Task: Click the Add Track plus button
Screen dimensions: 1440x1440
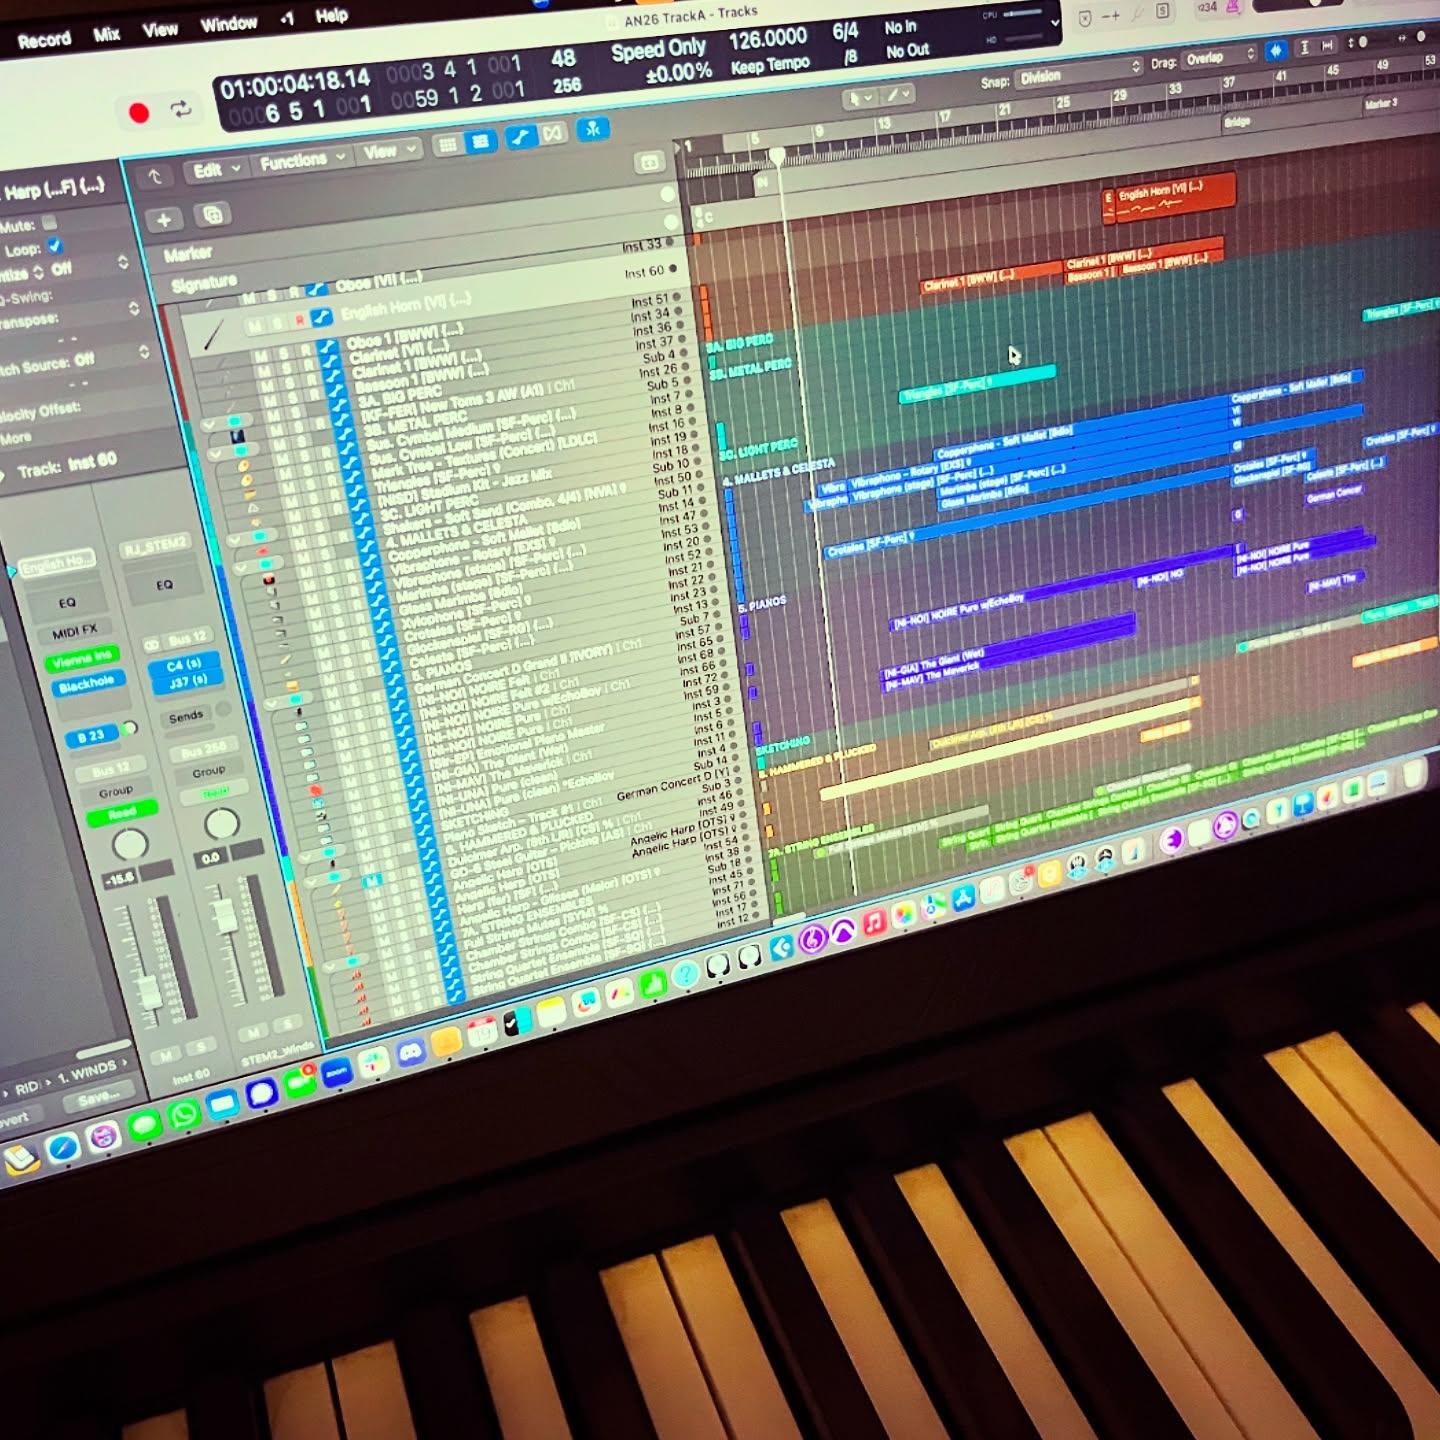Action: click(x=164, y=219)
